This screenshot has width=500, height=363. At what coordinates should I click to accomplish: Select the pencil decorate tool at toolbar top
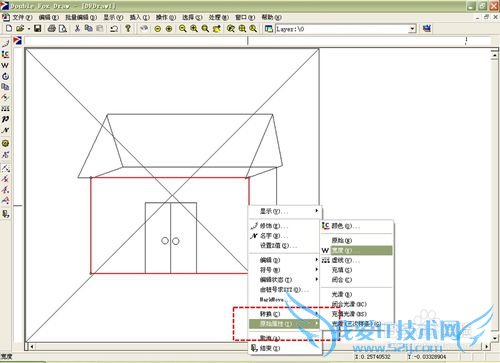(x=5, y=44)
